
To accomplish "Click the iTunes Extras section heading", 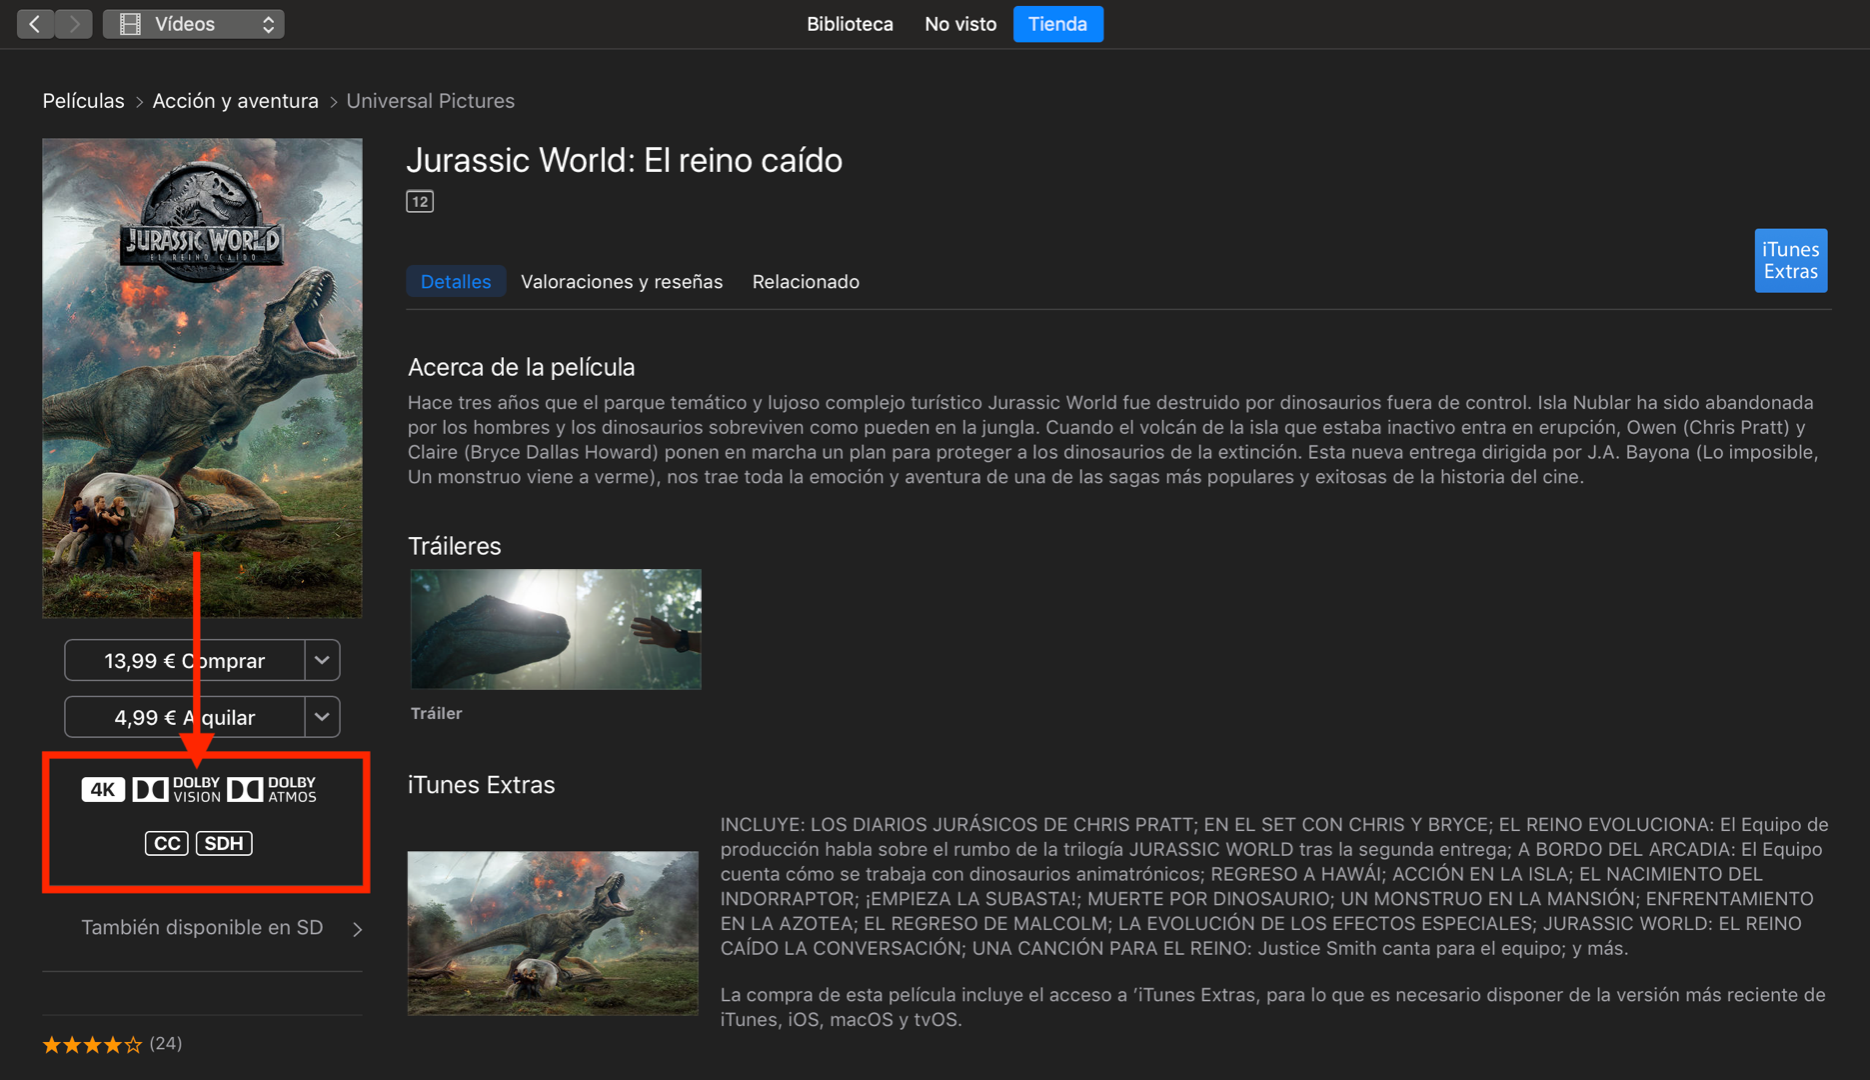I will 481,785.
